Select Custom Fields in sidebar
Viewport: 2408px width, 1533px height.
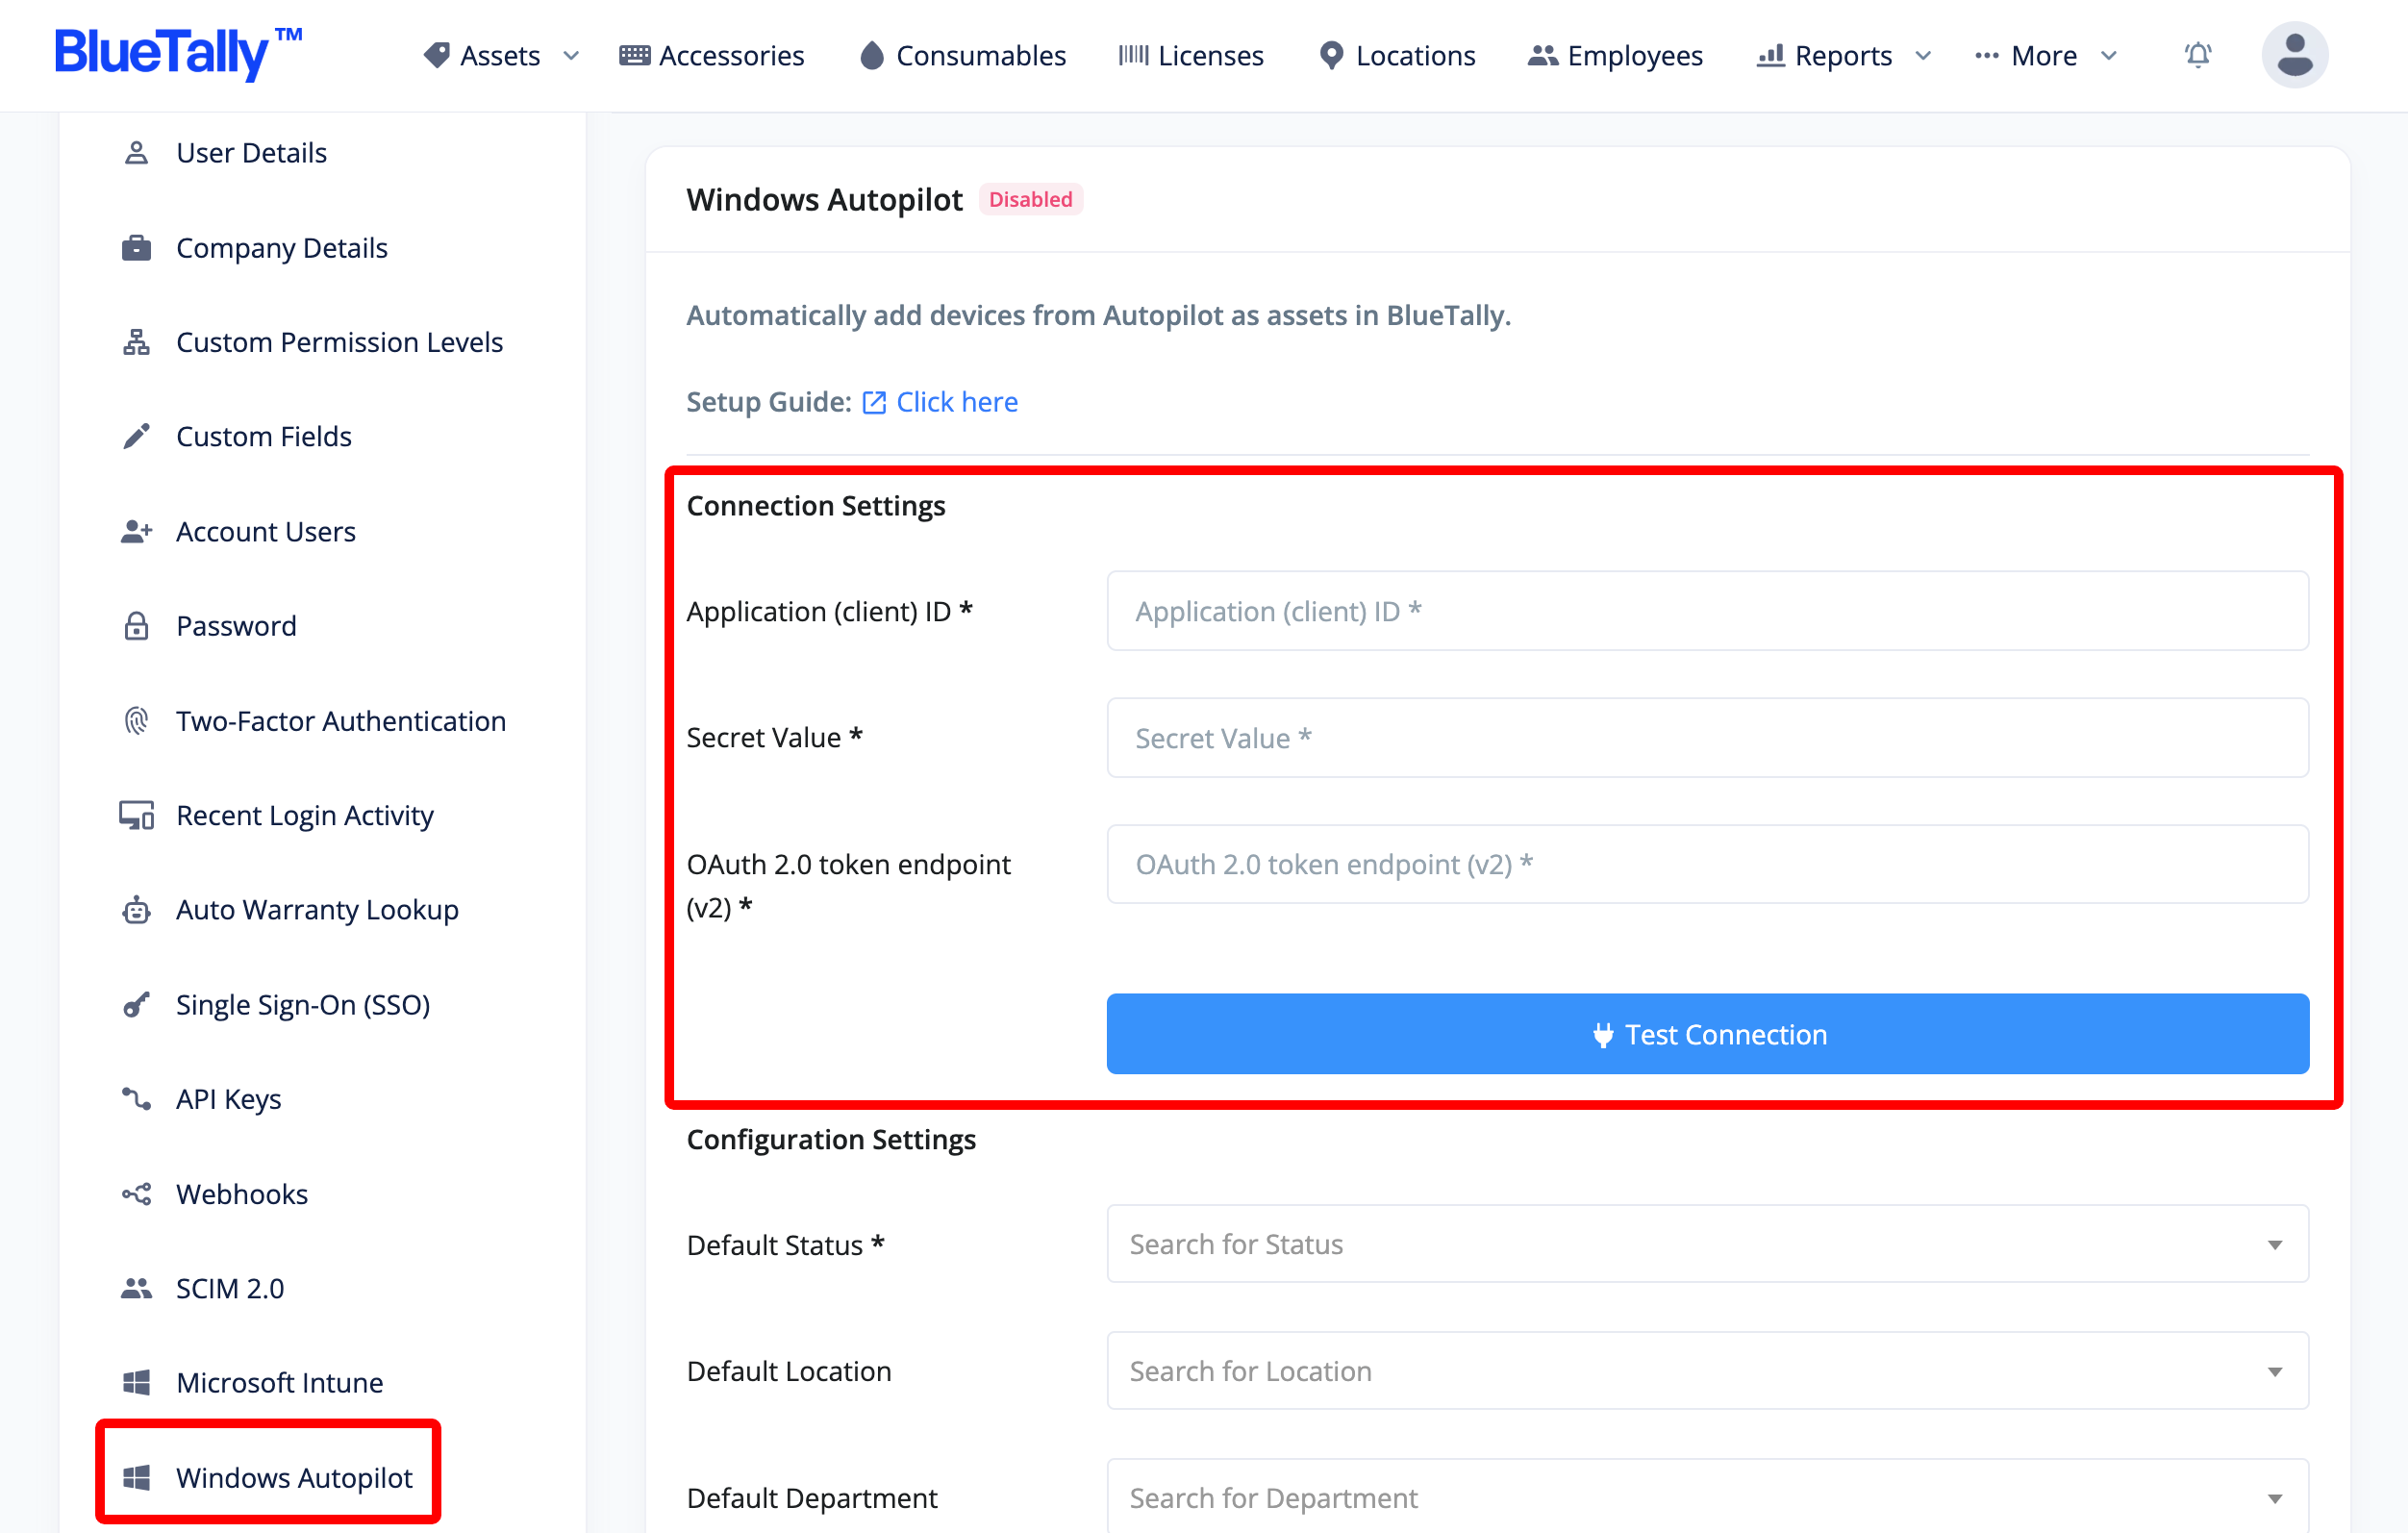click(x=264, y=437)
